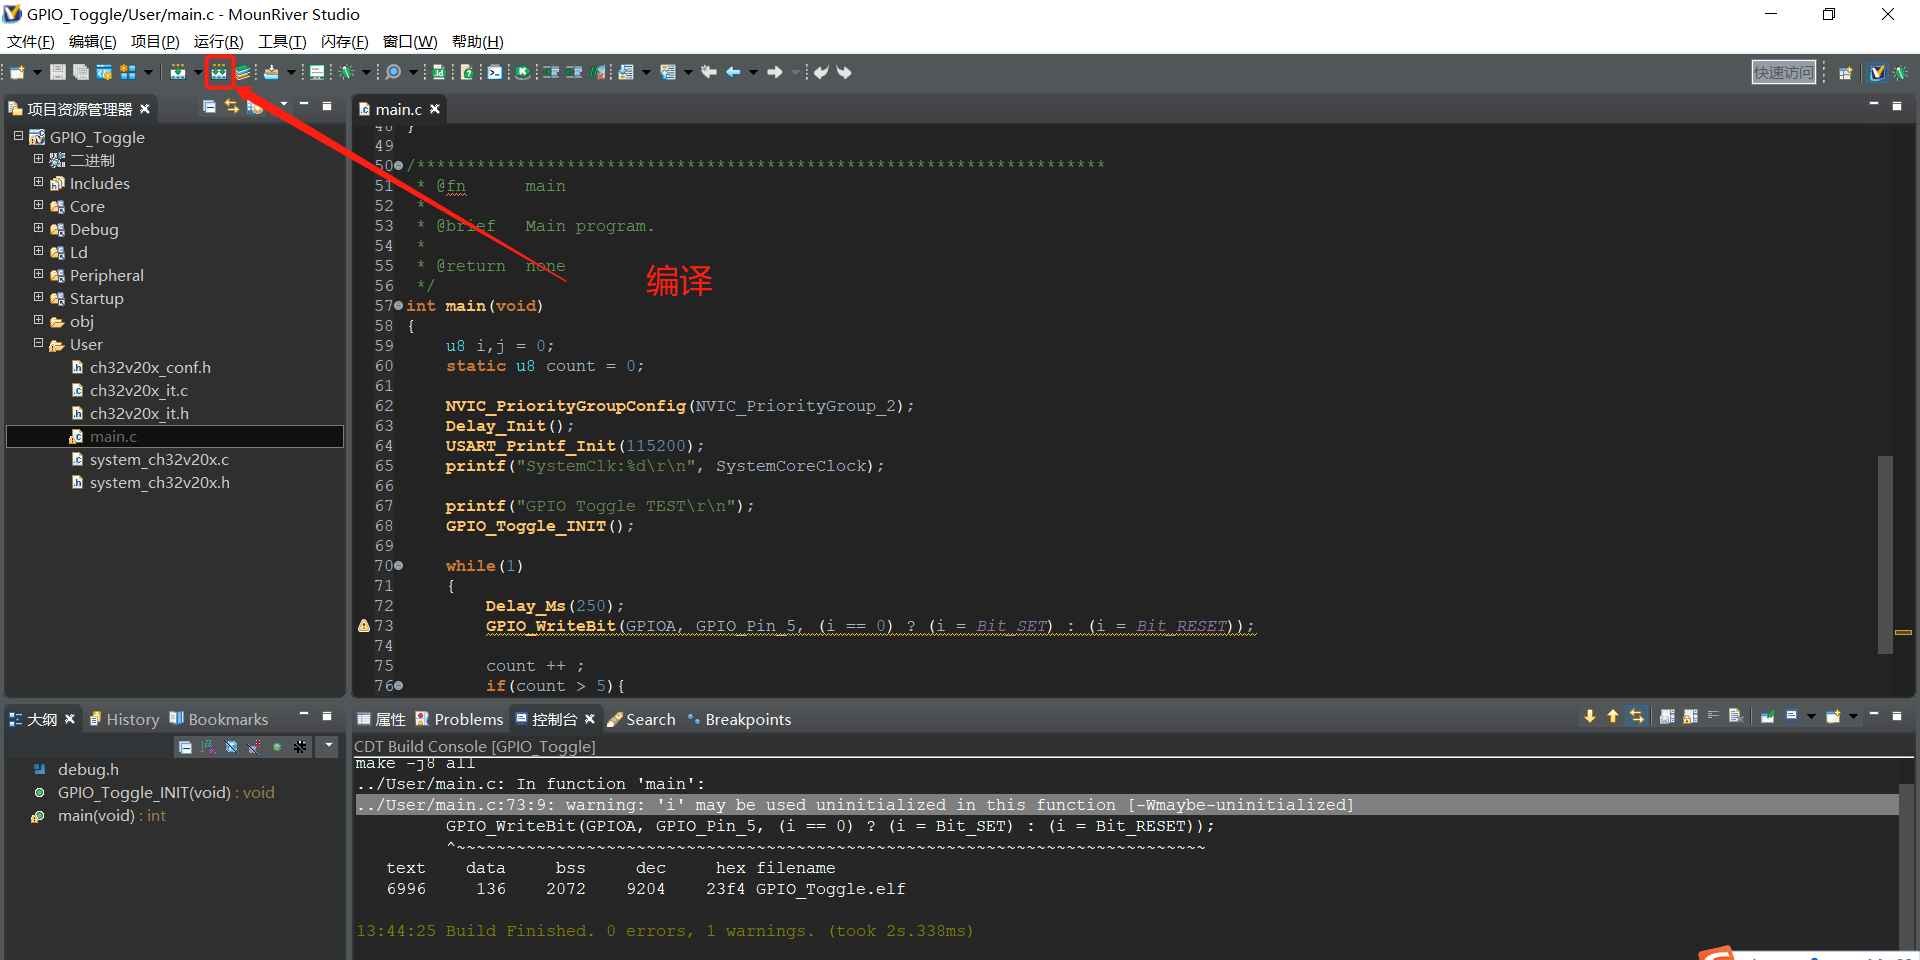Click the 快速访问 quick access field
Image resolution: width=1920 pixels, height=960 pixels.
(1784, 72)
